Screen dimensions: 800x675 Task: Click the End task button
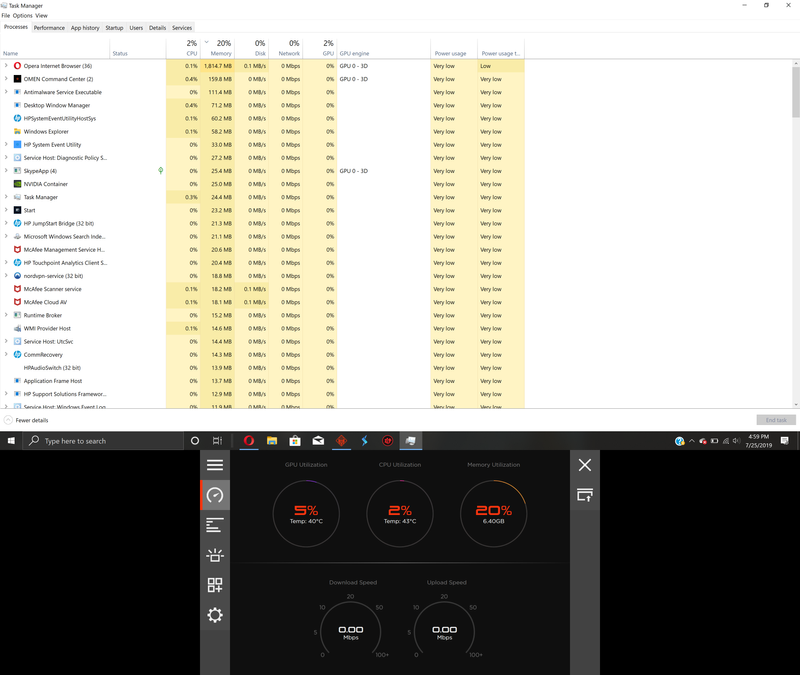776,420
